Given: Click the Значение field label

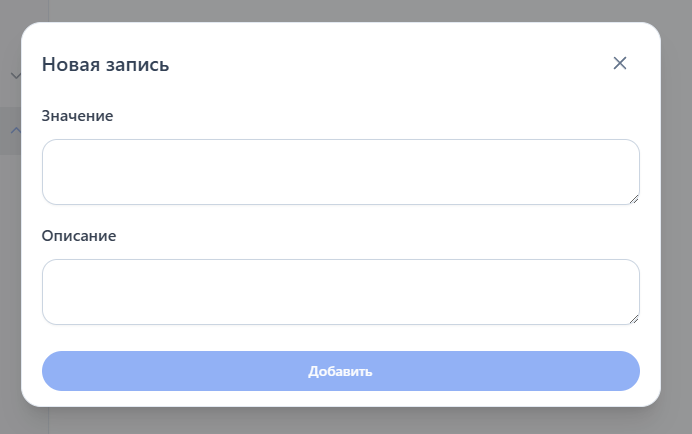Looking at the screenshot, I should (x=77, y=116).
